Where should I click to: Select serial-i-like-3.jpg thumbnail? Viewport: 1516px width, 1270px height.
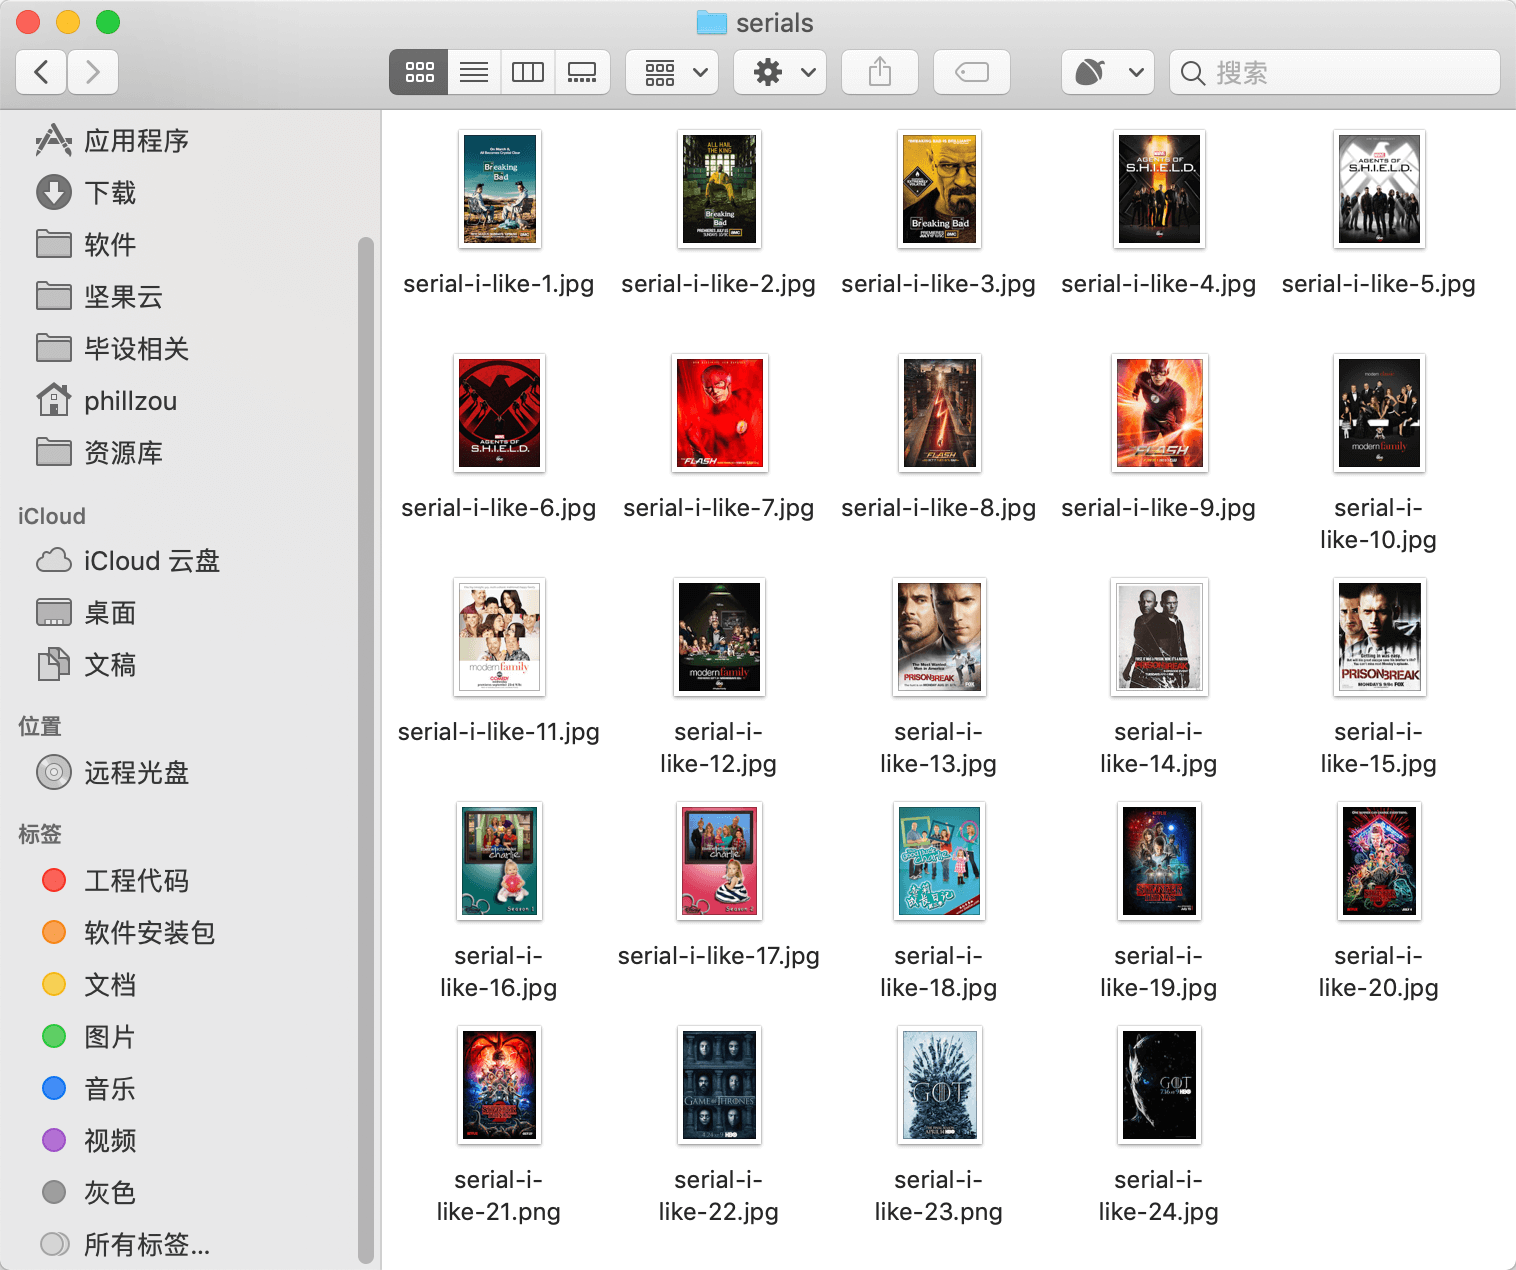[x=939, y=189]
